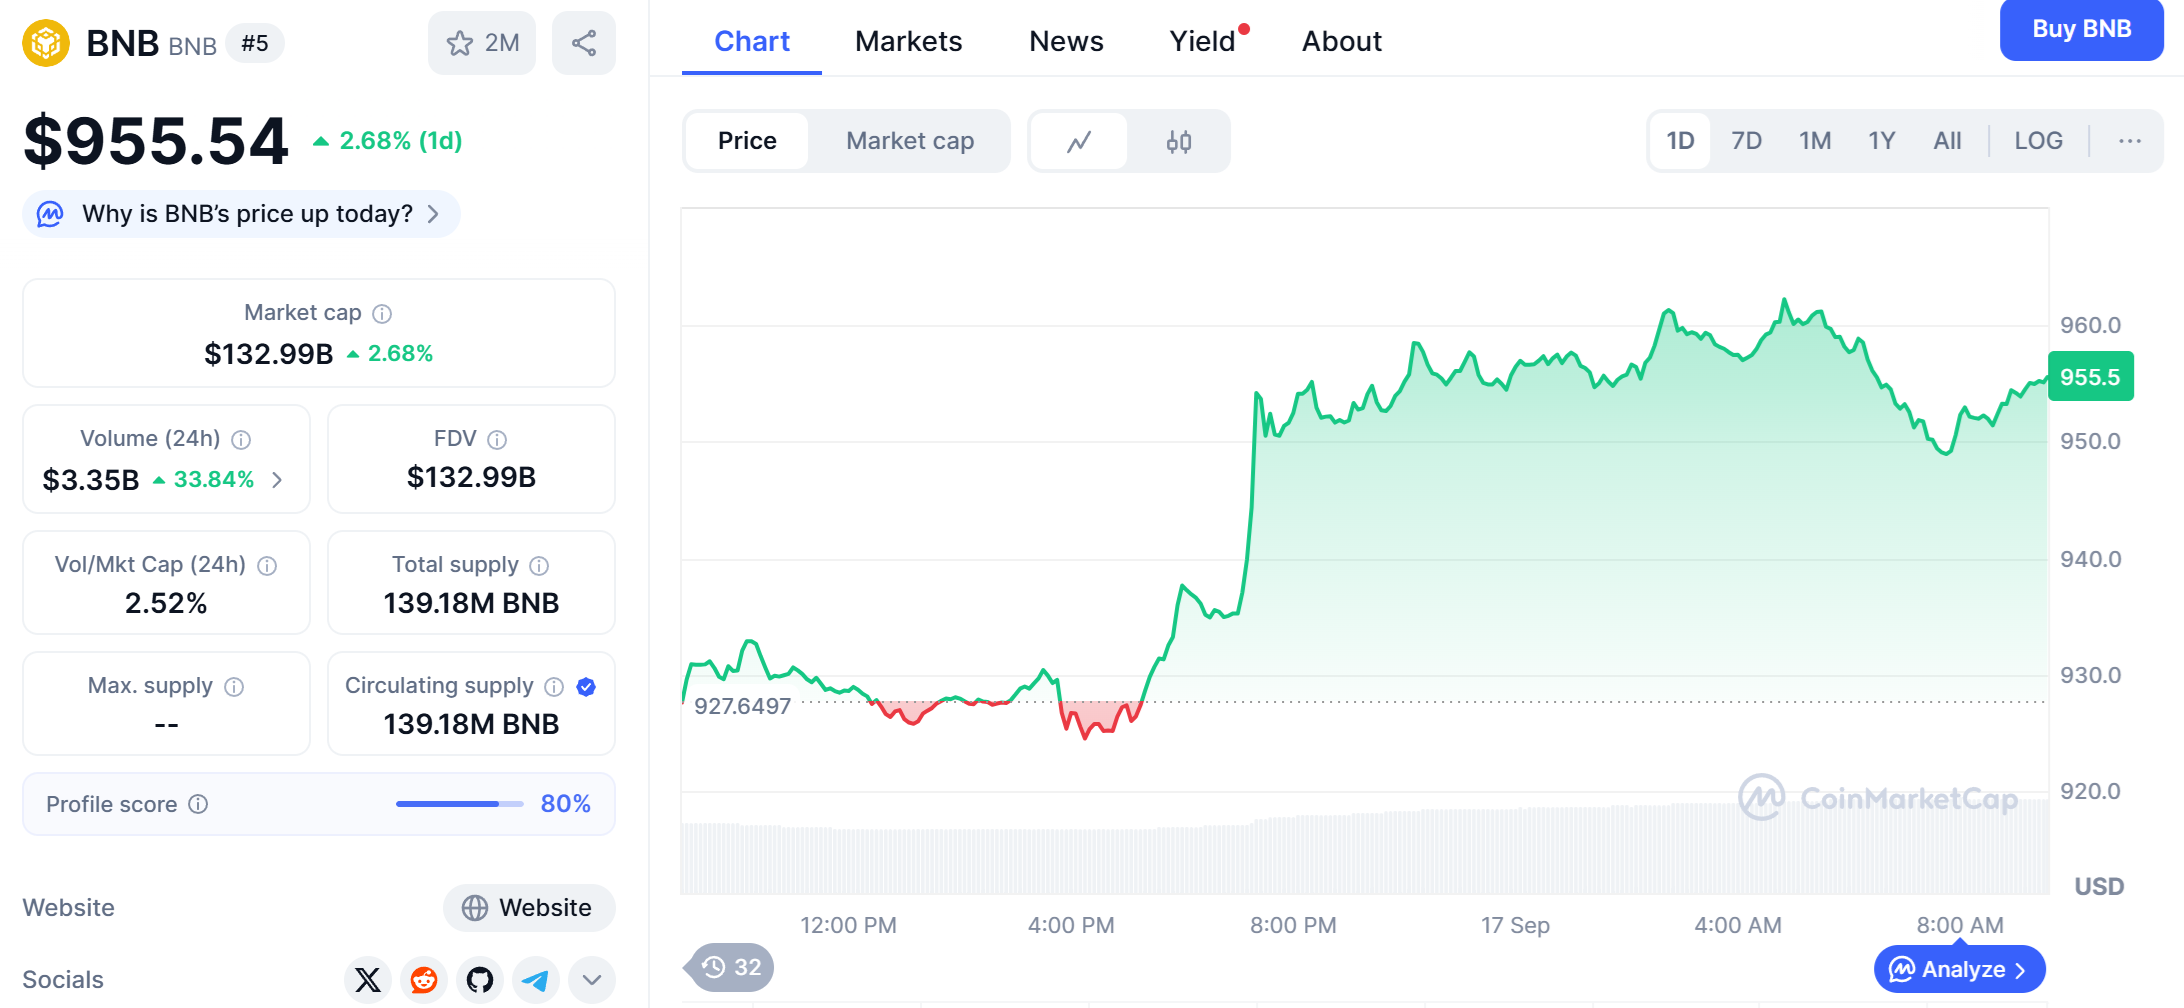Open the share icon button
This screenshot has width=2184, height=1008.
tap(584, 43)
